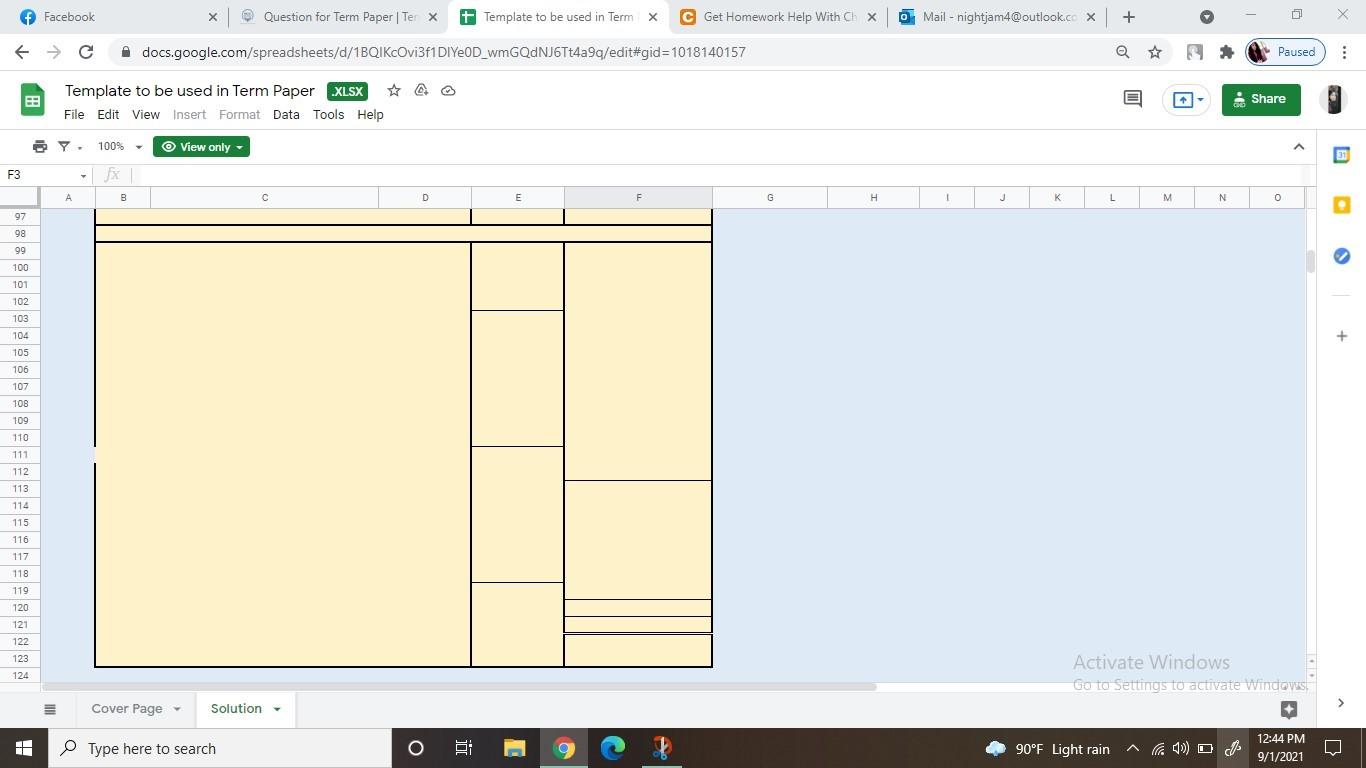Check the cloud document status icon

pyautogui.click(x=448, y=91)
